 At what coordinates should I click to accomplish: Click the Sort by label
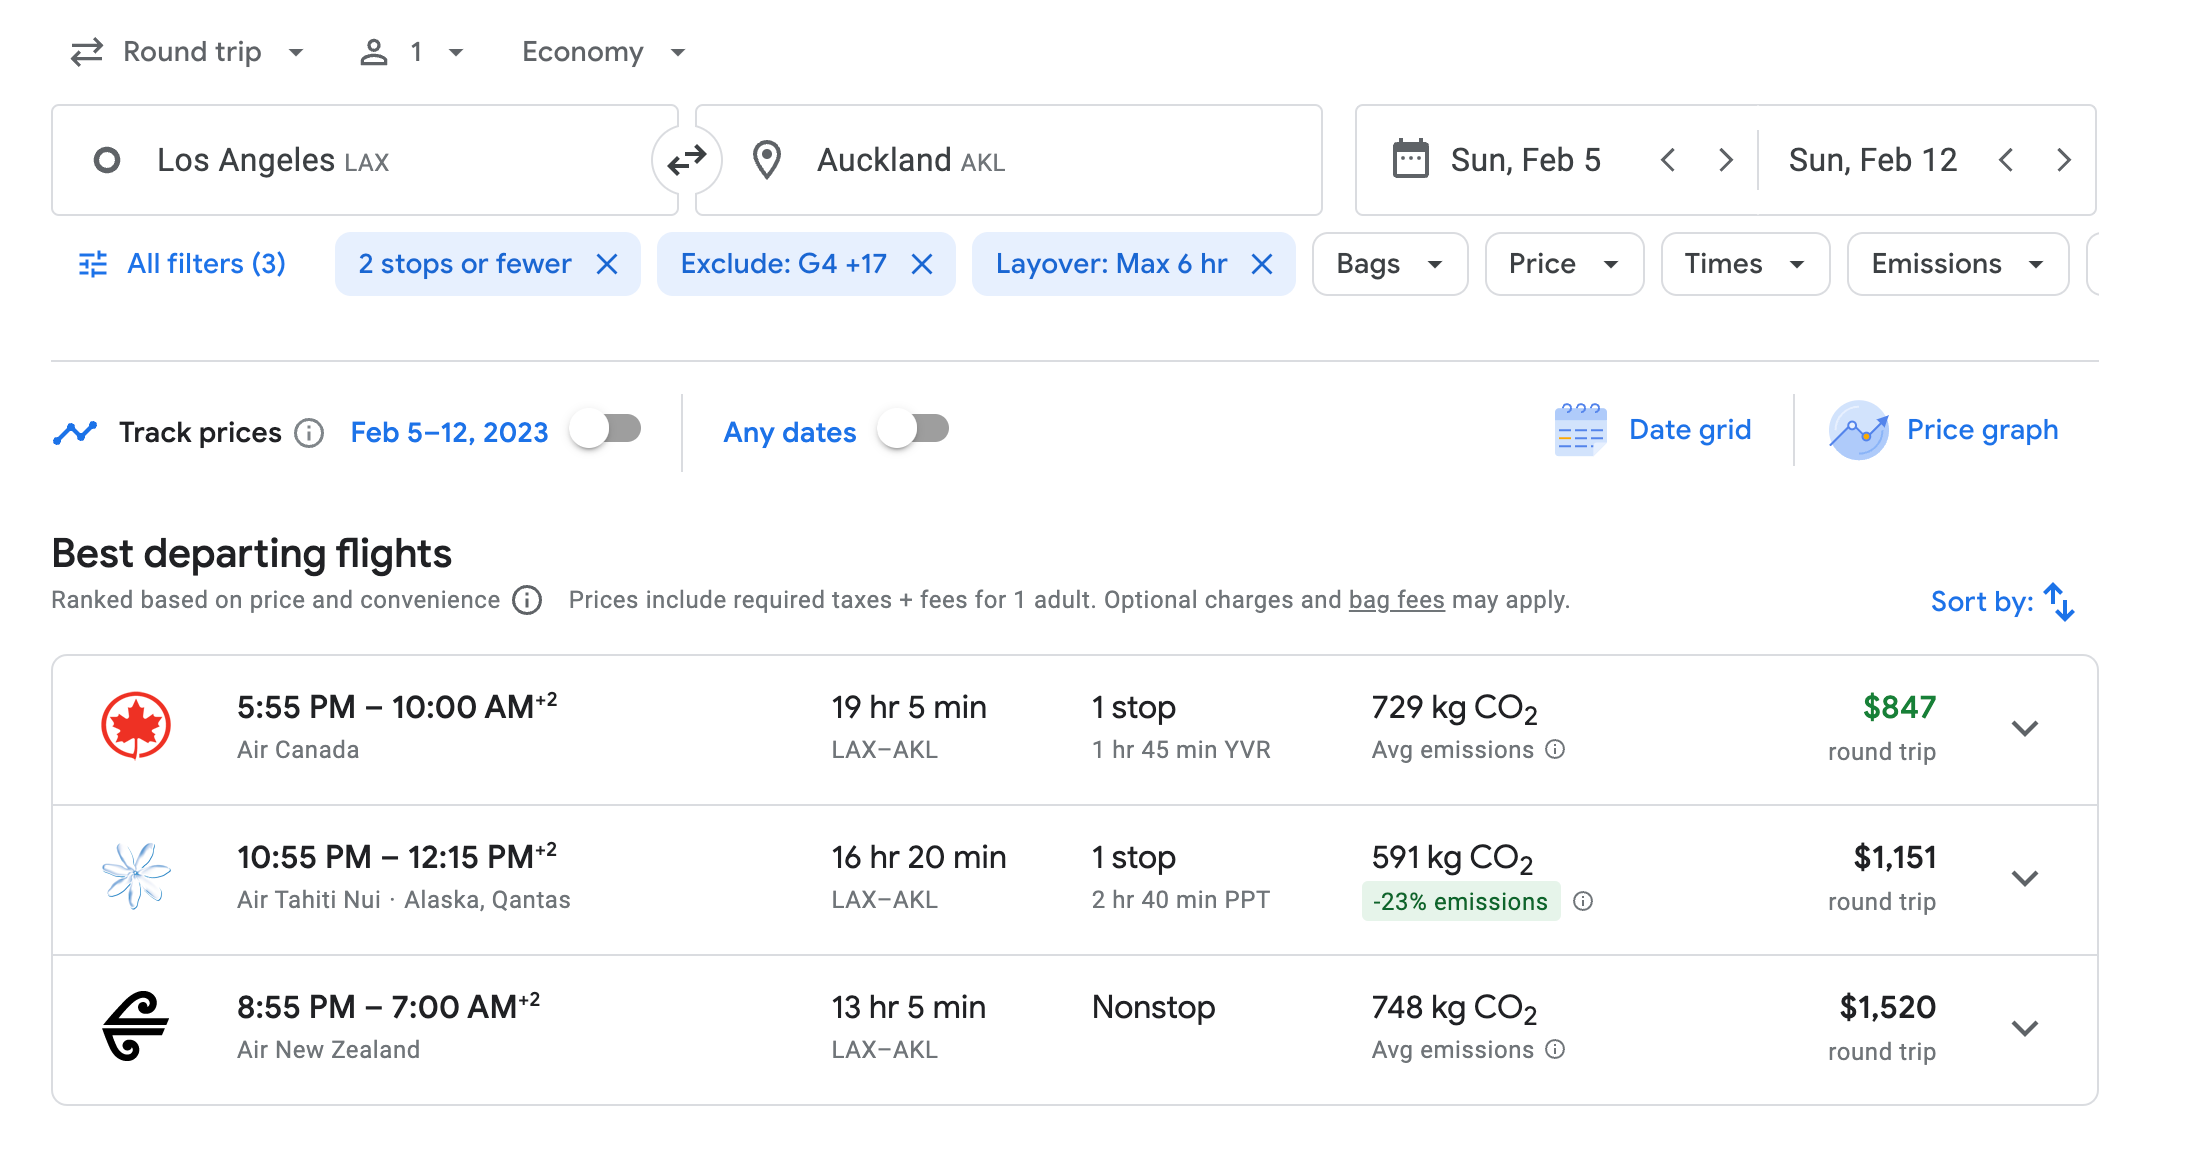(1982, 602)
